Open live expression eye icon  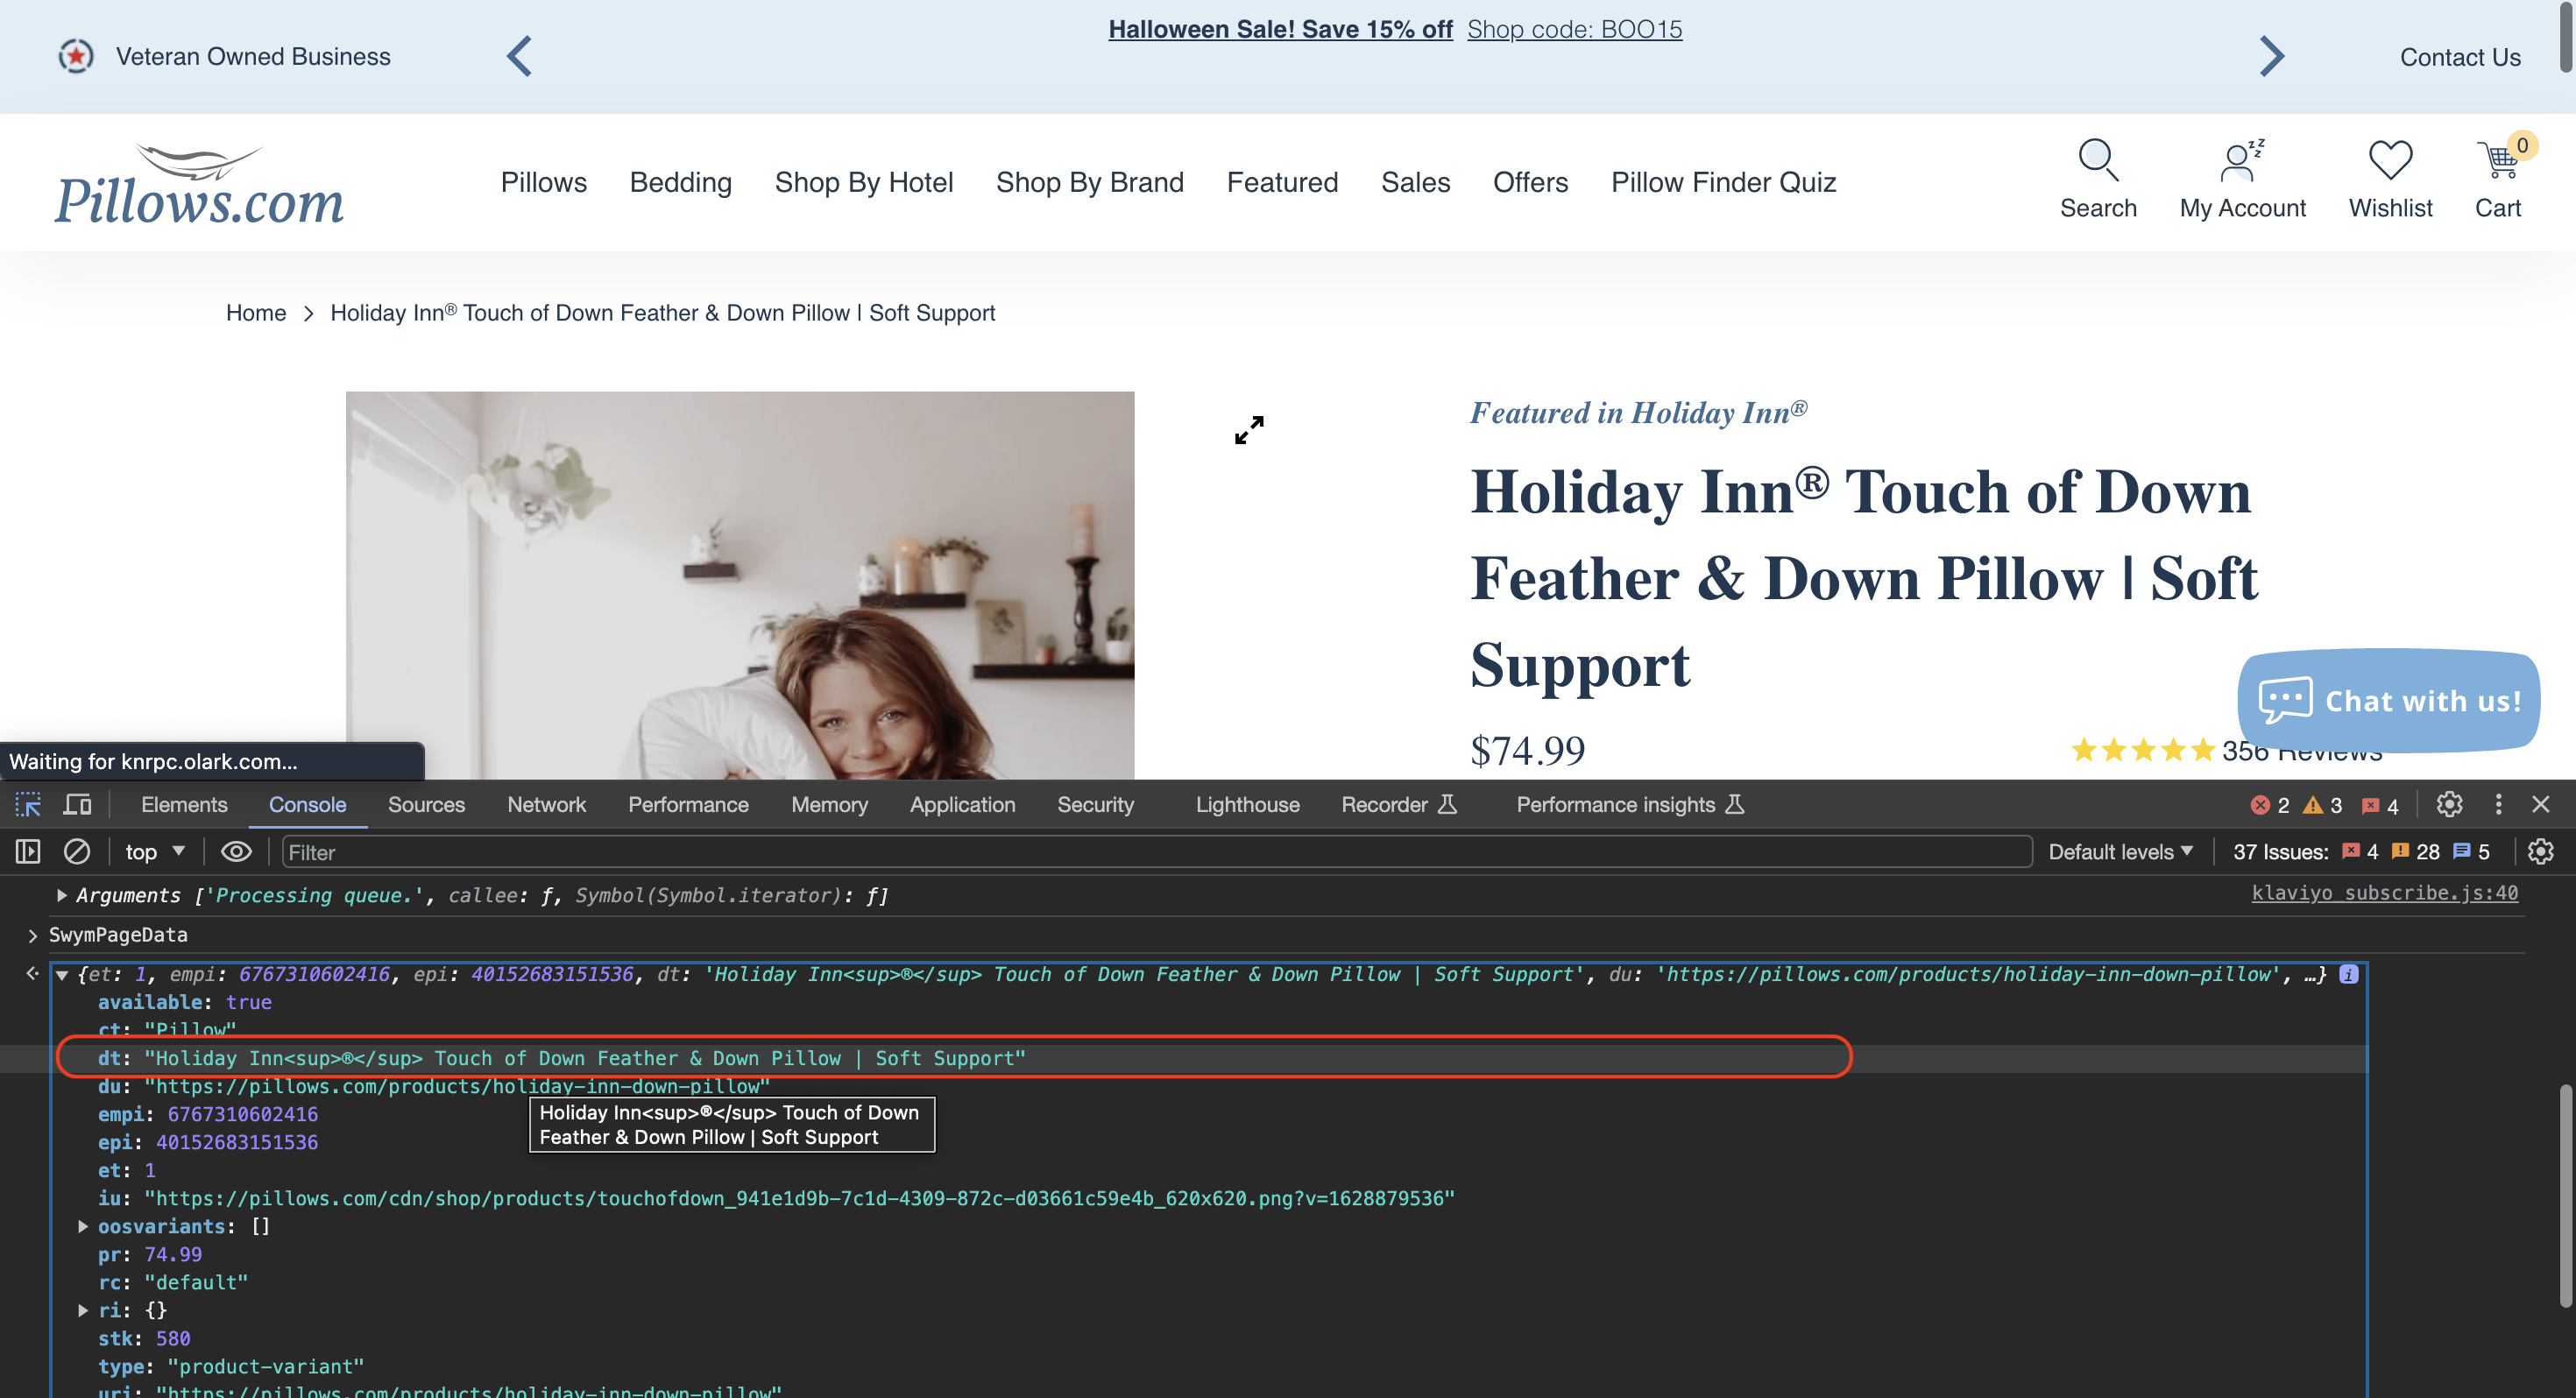236,852
